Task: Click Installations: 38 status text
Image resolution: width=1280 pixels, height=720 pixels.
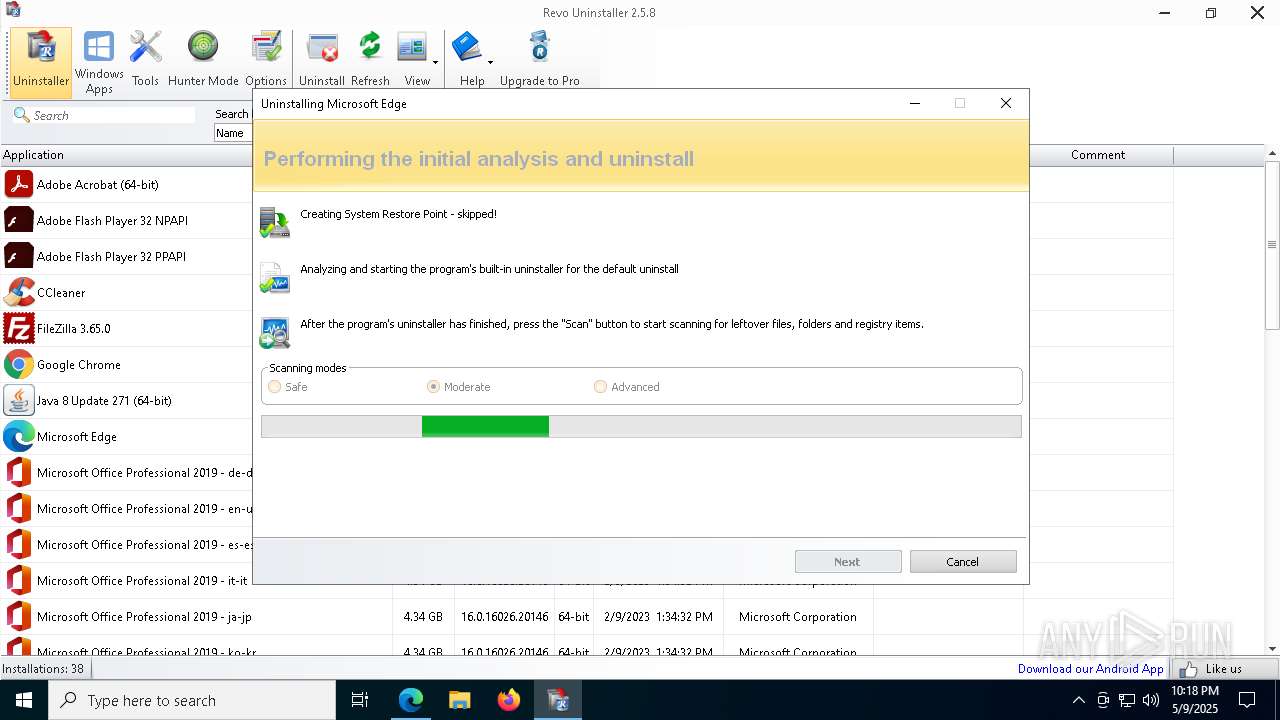Action: coord(43,669)
